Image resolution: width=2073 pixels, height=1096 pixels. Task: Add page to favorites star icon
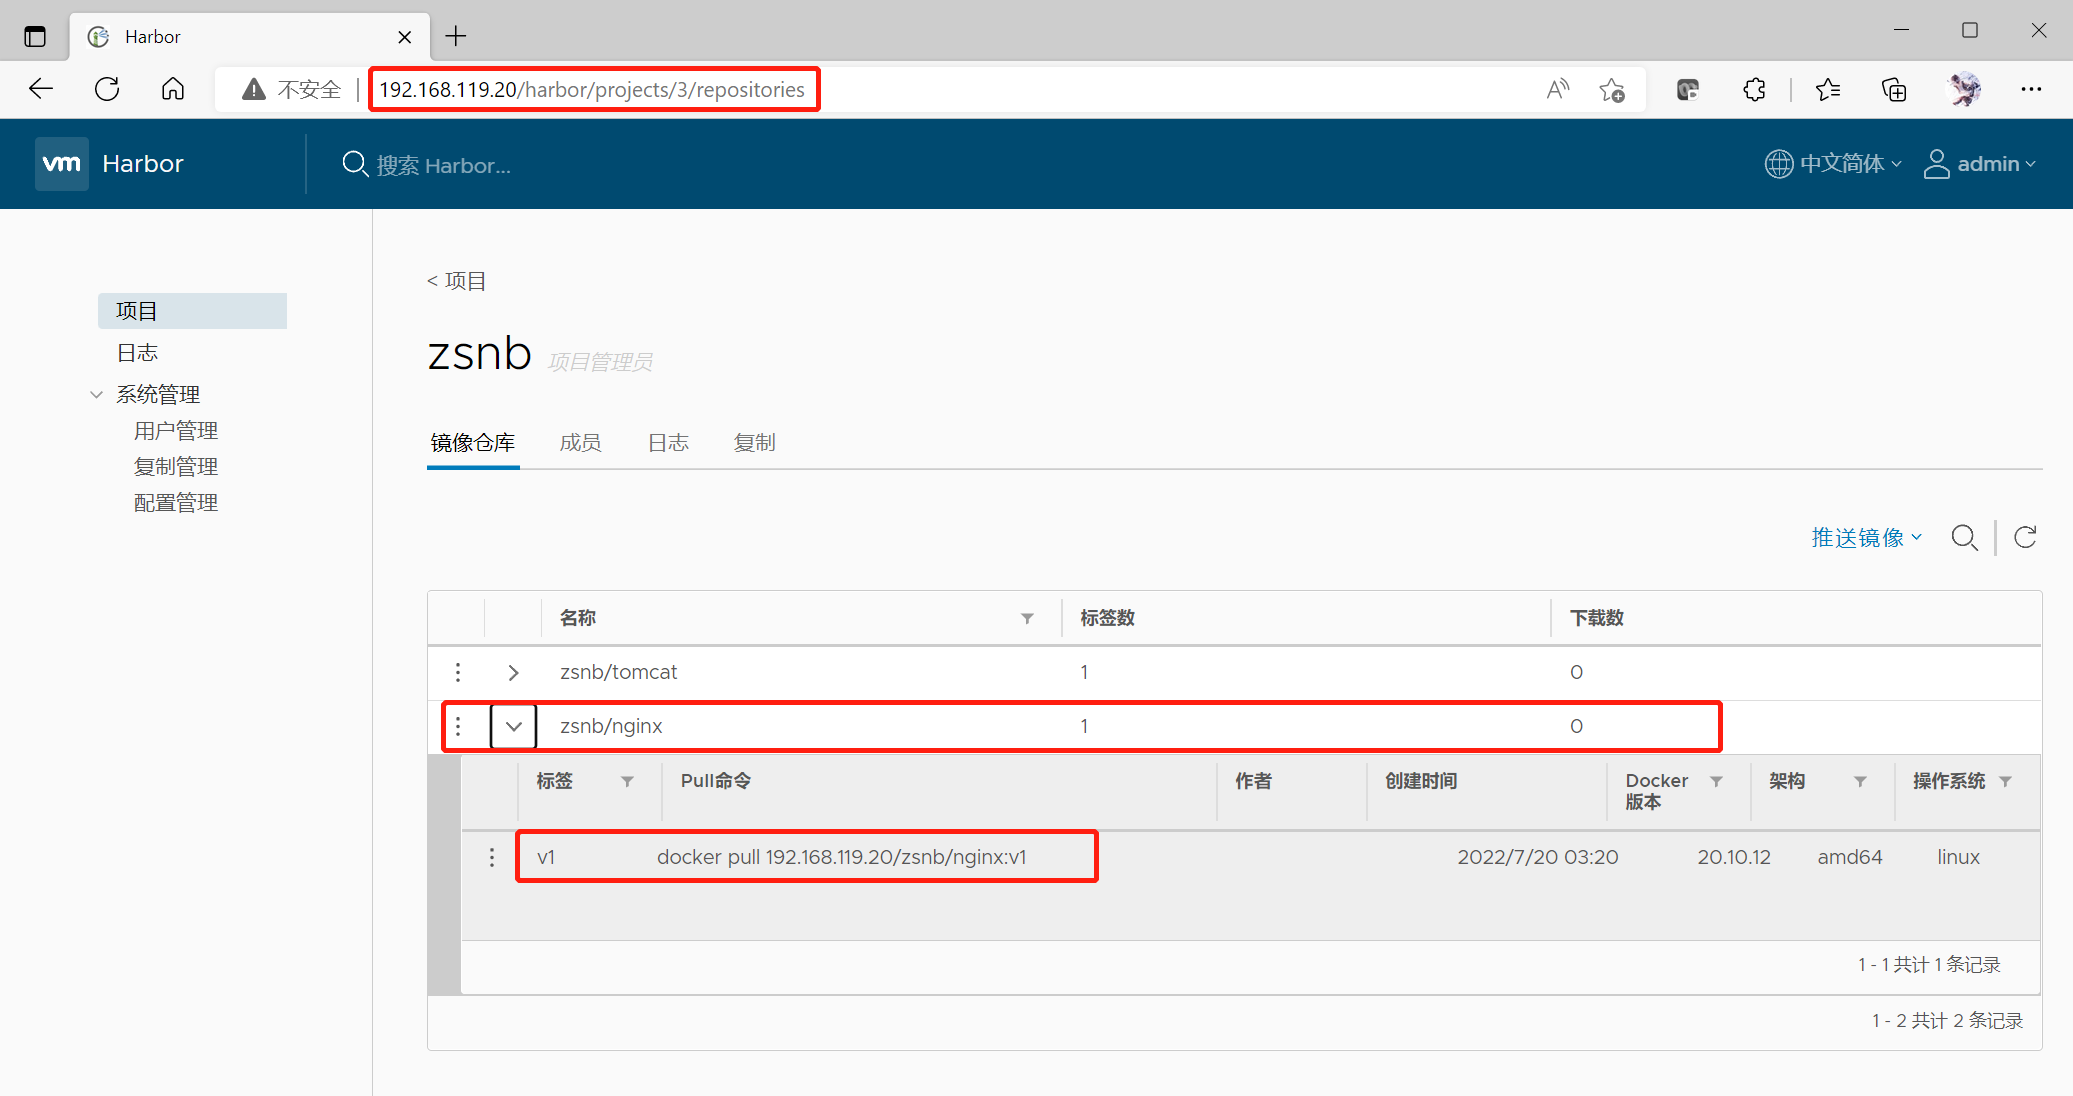click(1611, 90)
